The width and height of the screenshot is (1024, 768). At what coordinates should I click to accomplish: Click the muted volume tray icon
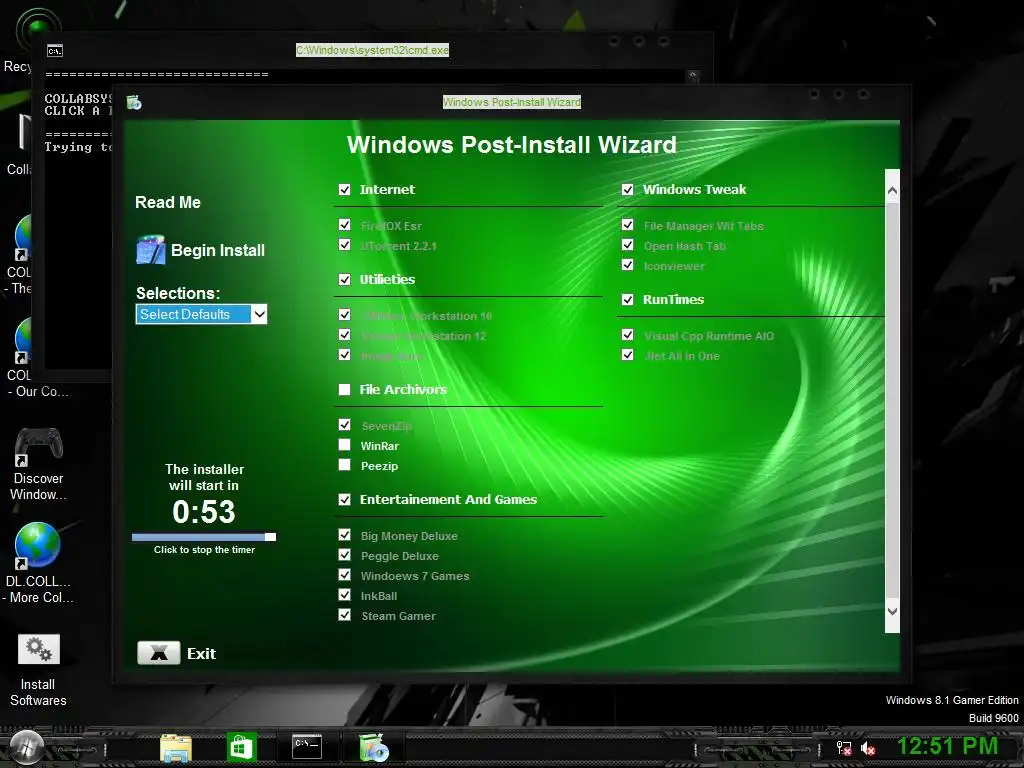tap(868, 748)
